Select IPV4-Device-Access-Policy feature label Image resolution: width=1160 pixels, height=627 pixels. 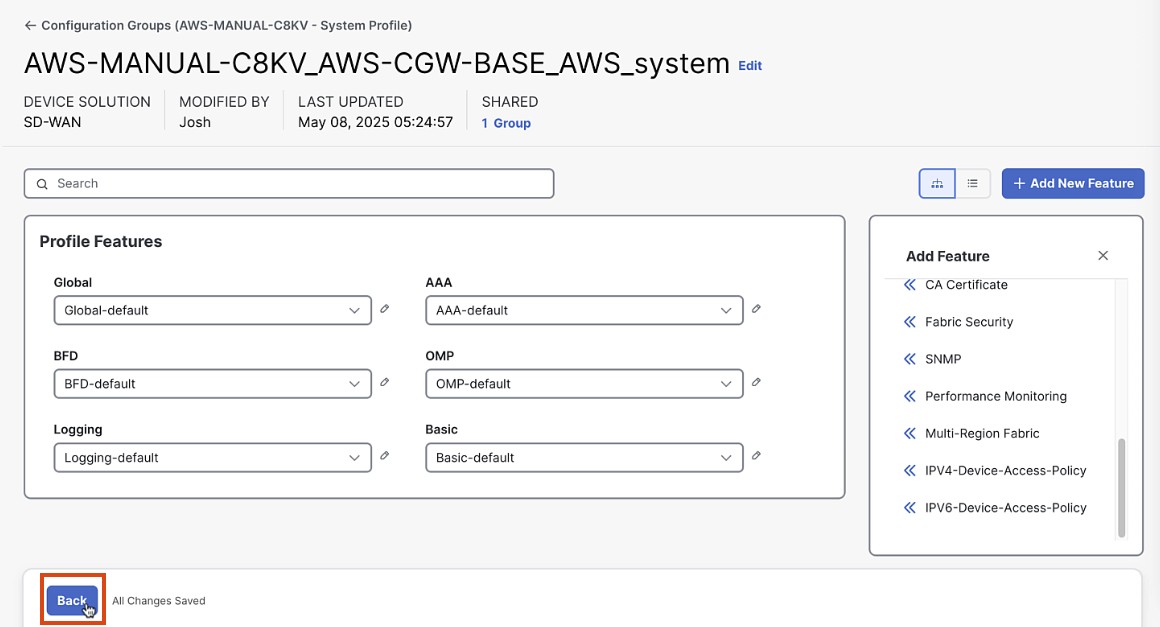(x=1005, y=470)
